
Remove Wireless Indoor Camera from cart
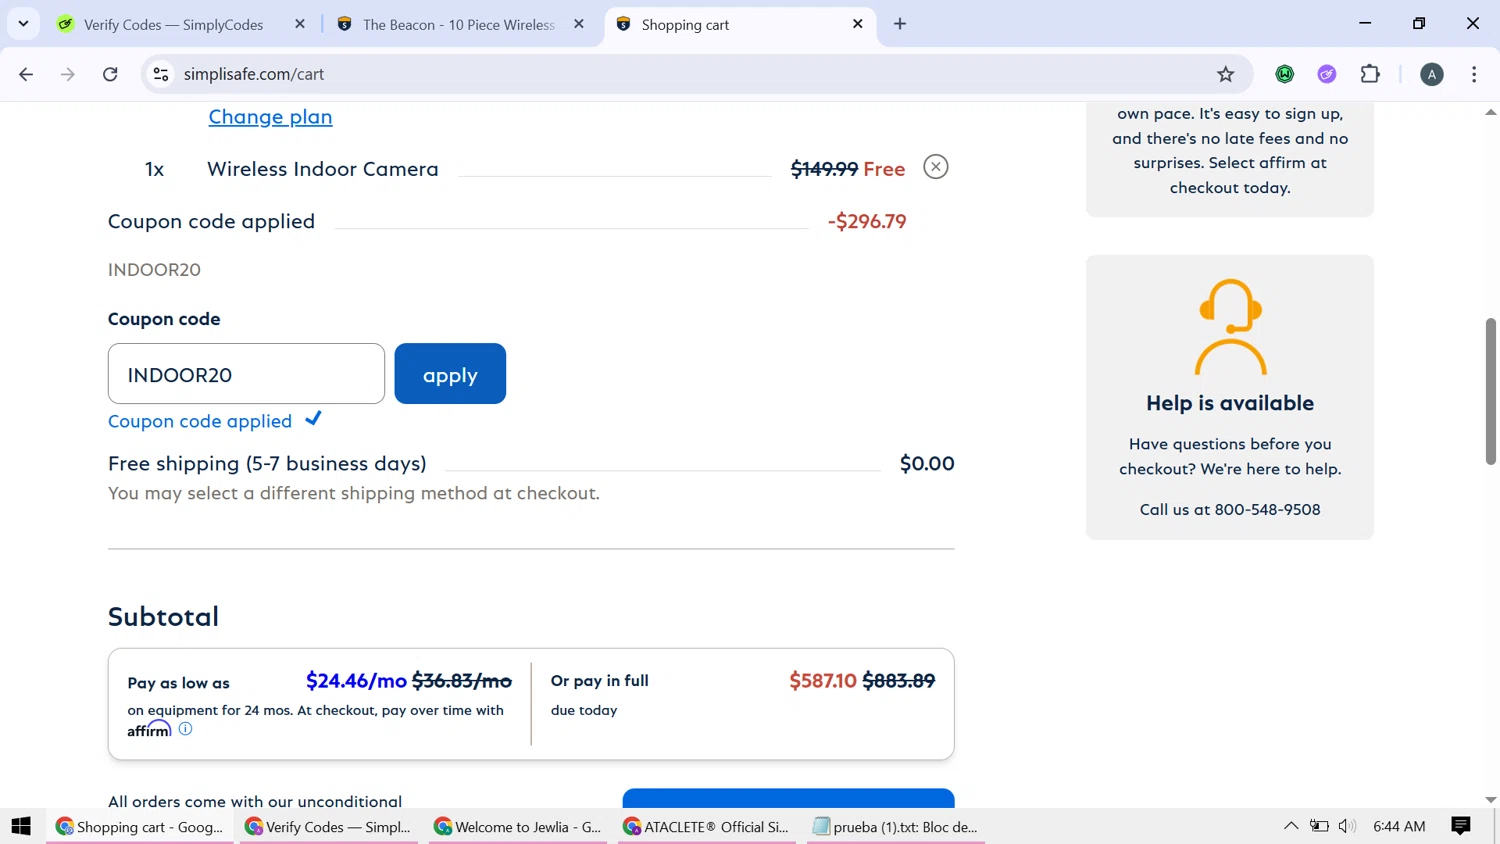tap(935, 167)
